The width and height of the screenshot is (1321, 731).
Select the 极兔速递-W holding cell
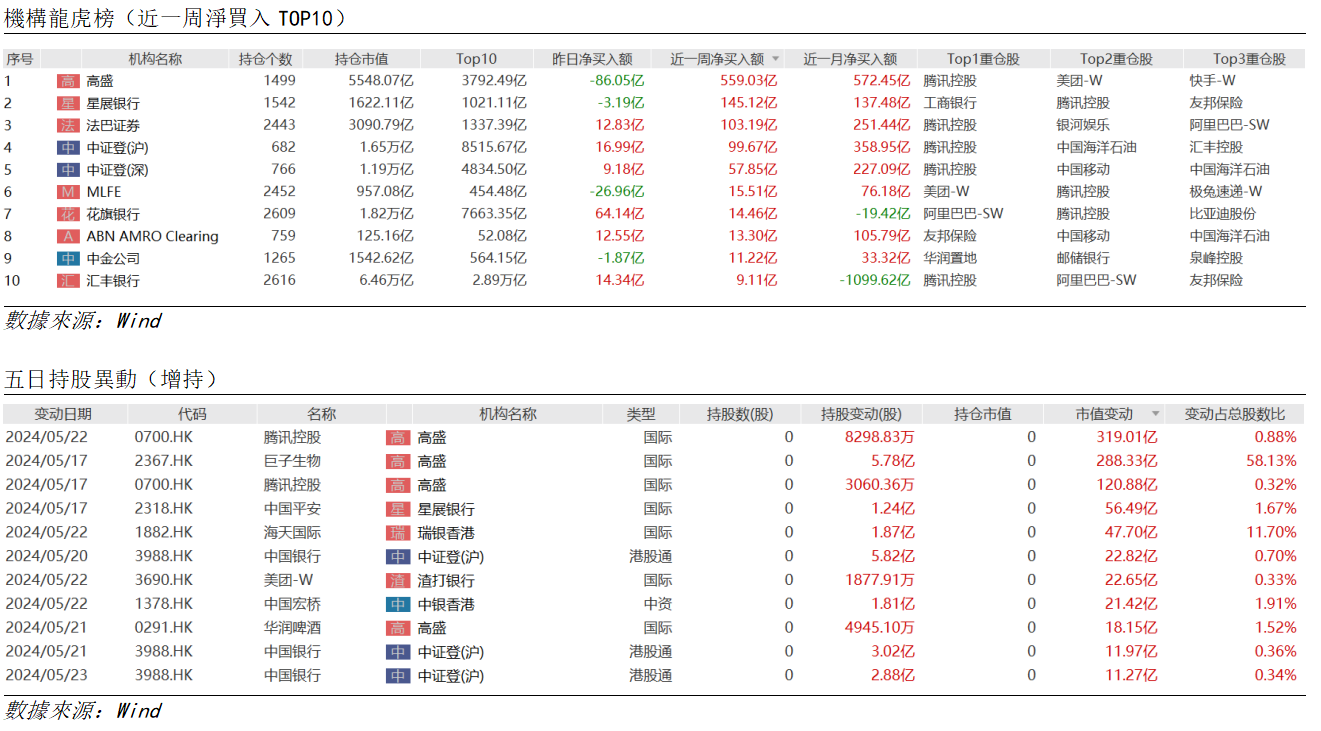pyautogui.click(x=1226, y=192)
